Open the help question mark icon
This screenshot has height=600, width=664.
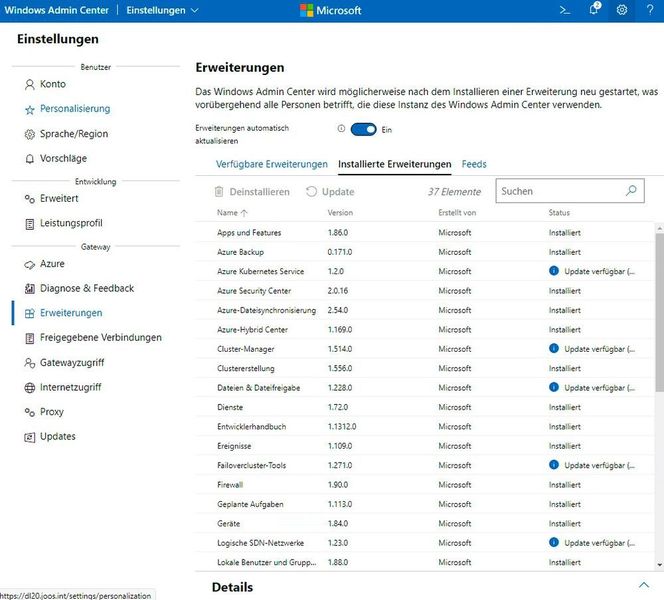pos(650,10)
